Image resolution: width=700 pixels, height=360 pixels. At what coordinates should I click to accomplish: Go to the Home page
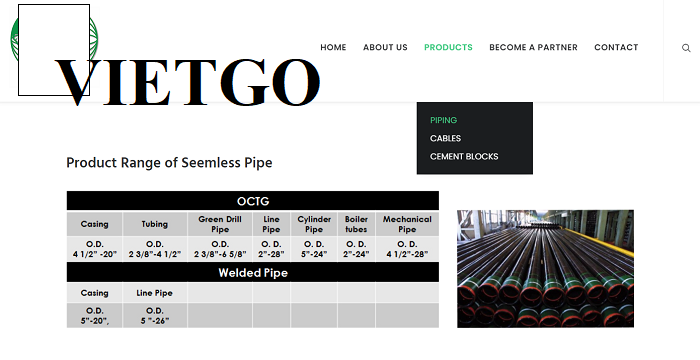pos(333,47)
